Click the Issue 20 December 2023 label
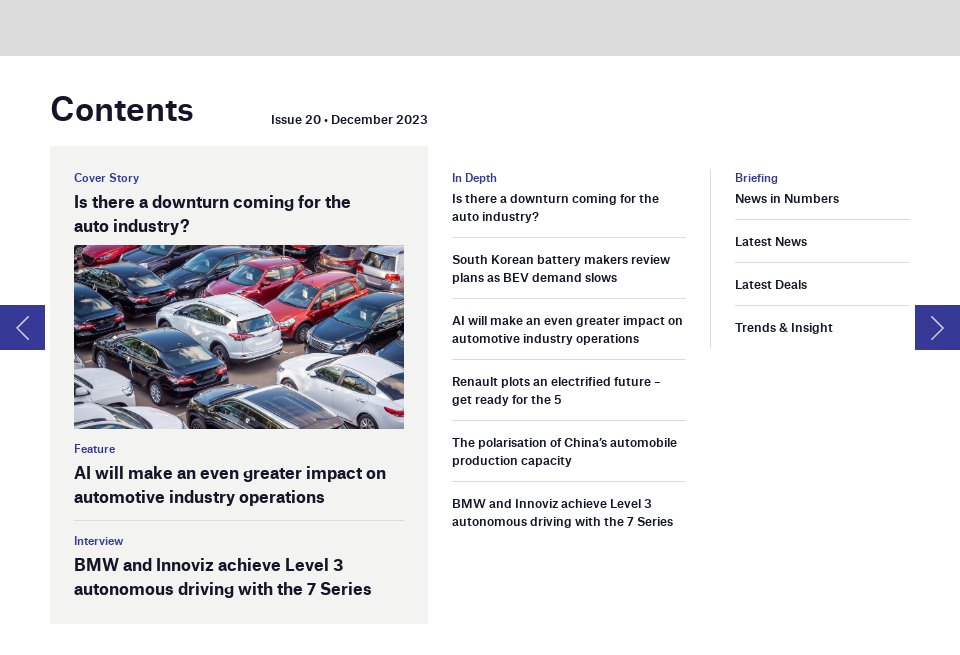Image resolution: width=960 pixels, height=655 pixels. [x=349, y=119]
